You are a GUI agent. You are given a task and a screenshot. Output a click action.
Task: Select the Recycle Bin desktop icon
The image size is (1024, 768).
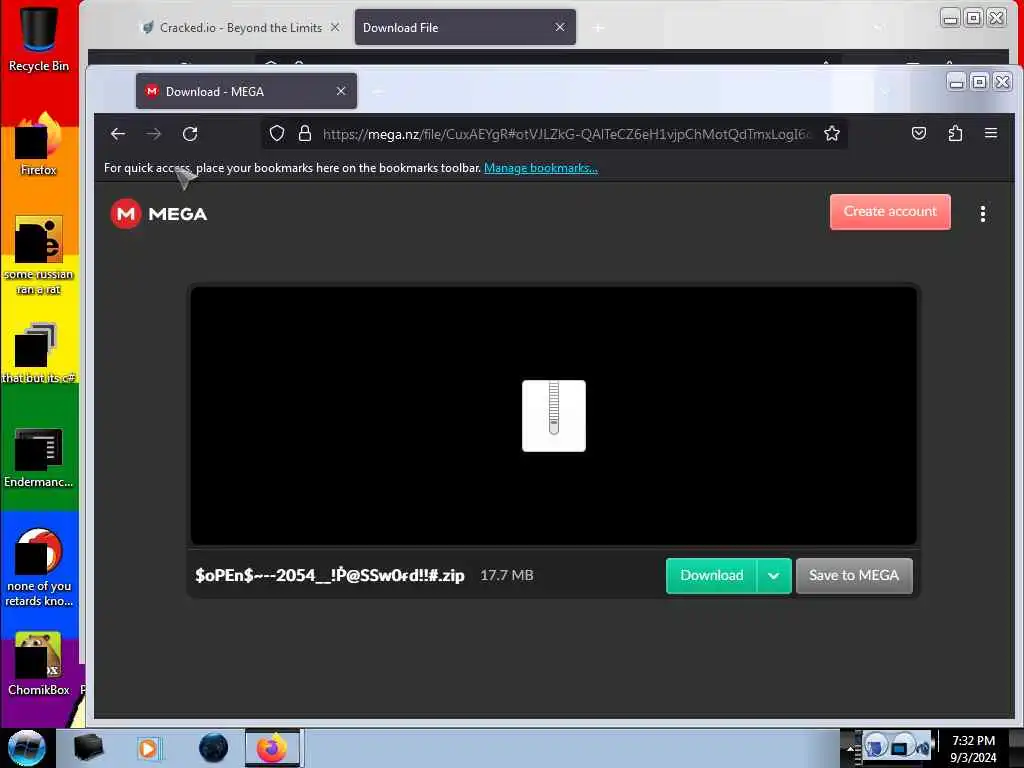(39, 39)
